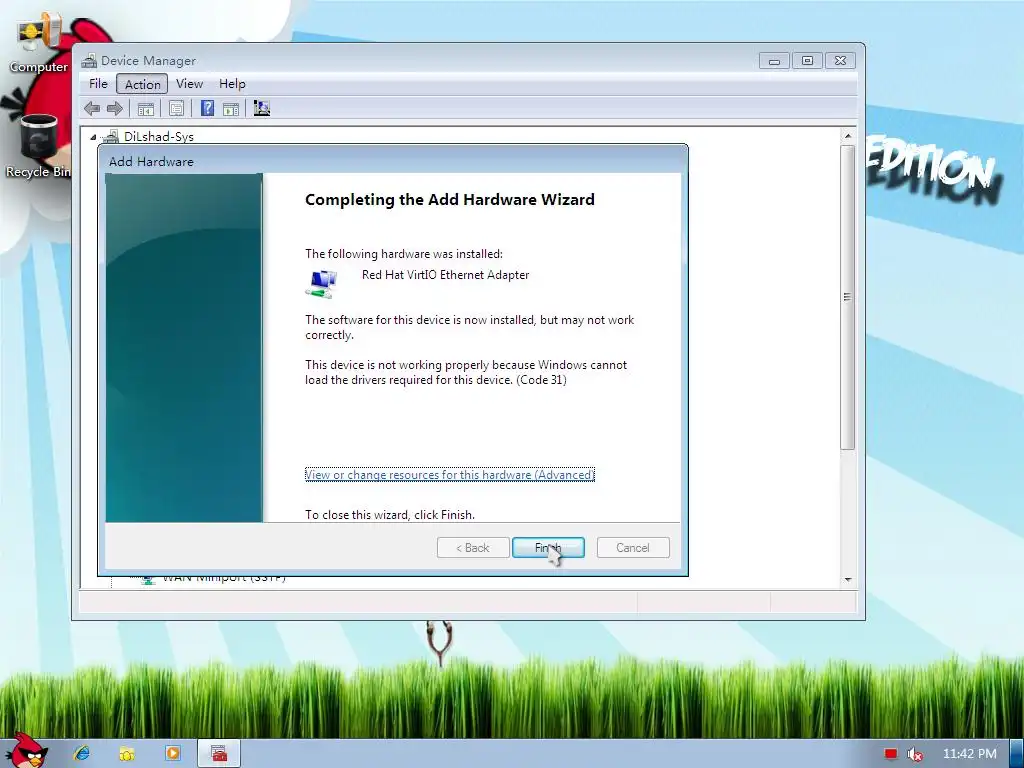The width and height of the screenshot is (1024, 768).
Task: Open the View menu
Action: (189, 84)
